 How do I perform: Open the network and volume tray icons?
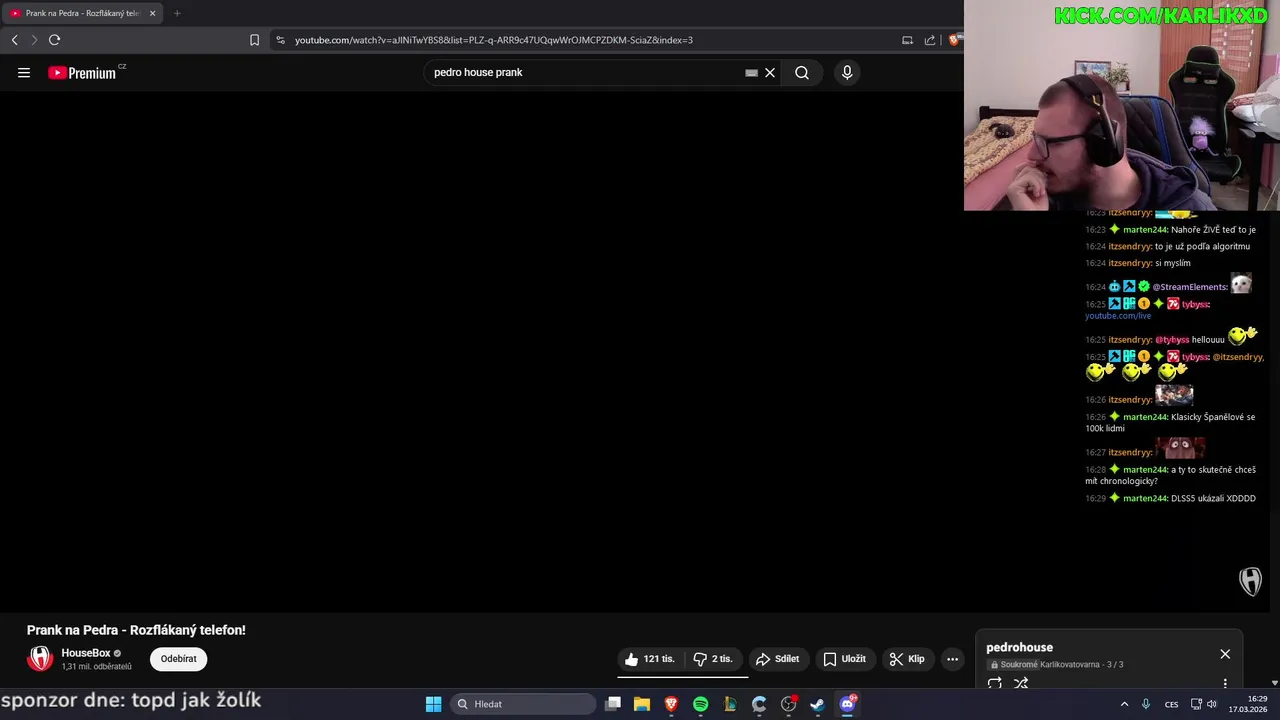[1206, 704]
